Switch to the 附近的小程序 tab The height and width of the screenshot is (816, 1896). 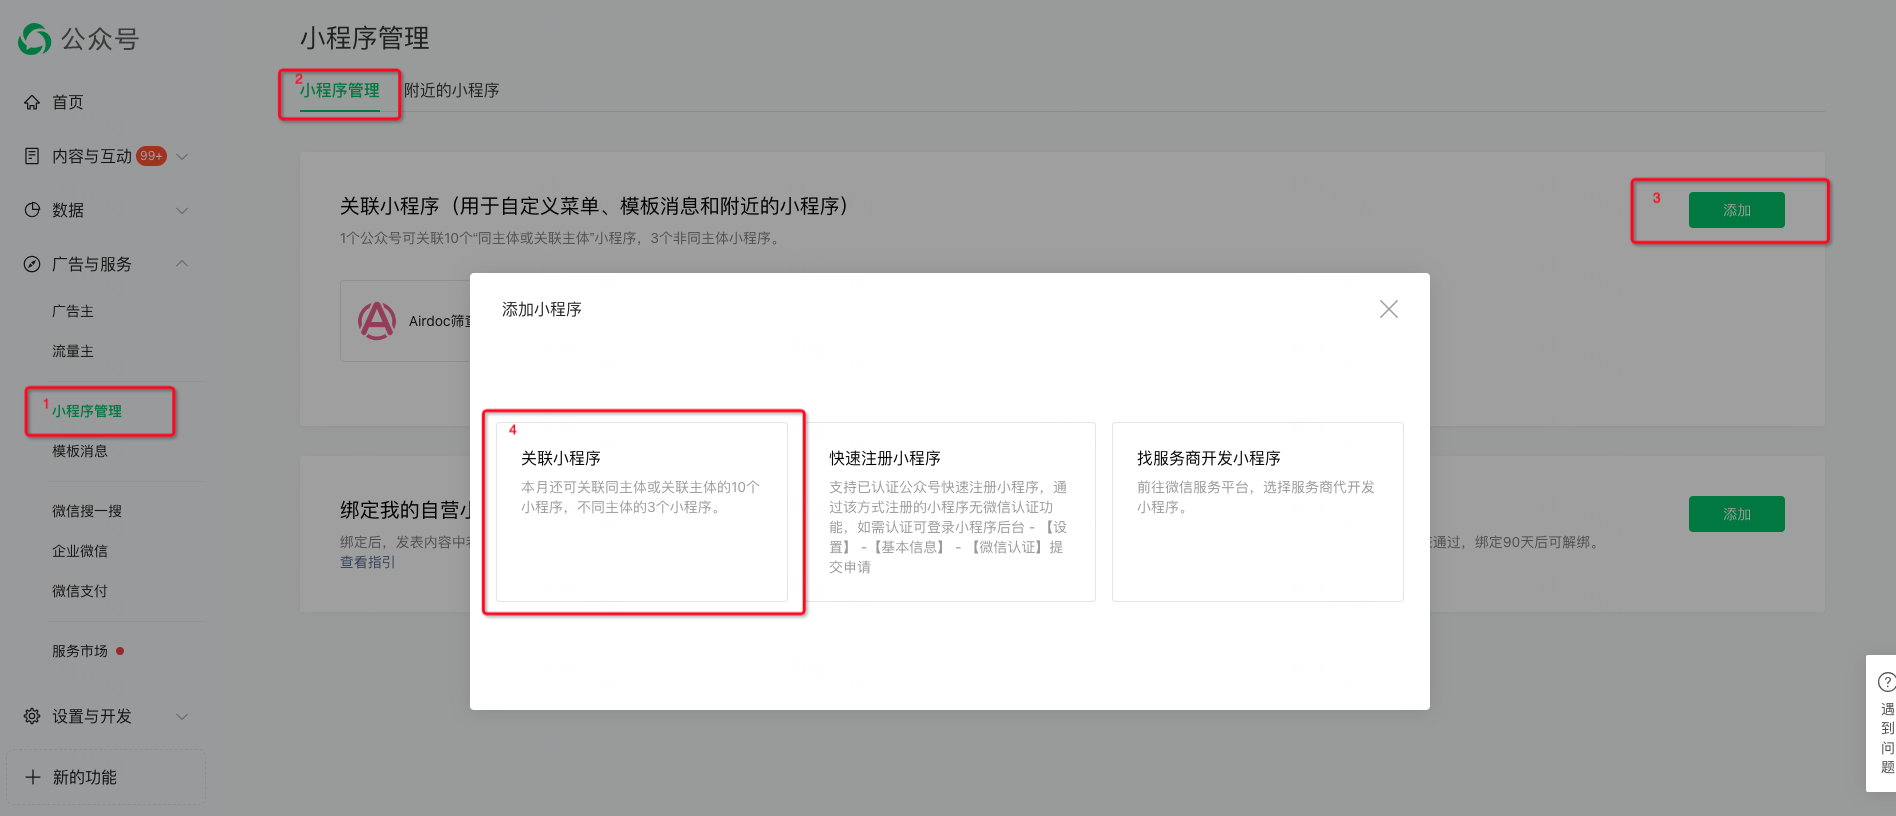coord(451,90)
